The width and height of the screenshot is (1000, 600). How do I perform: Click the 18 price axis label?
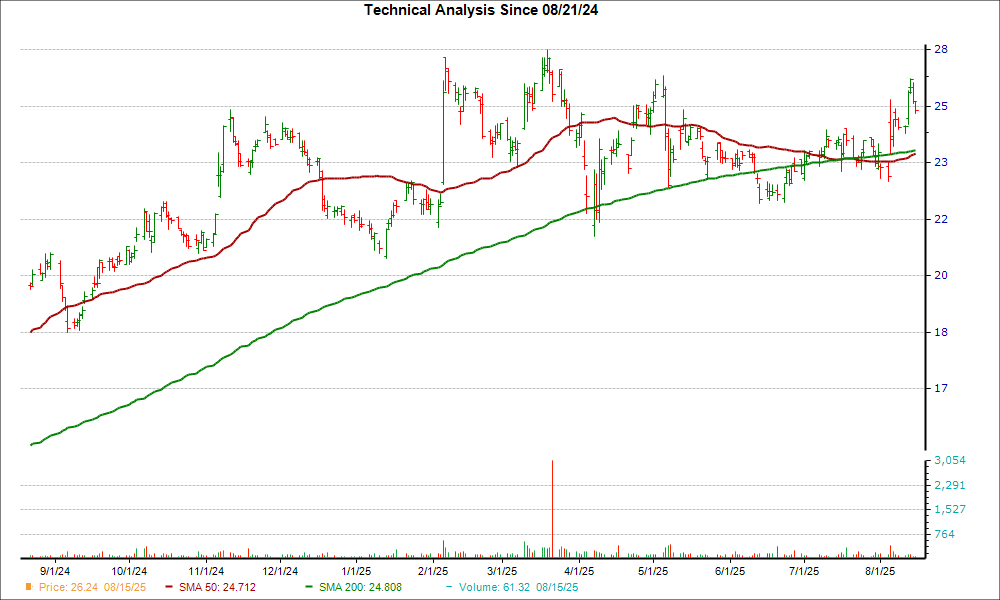click(941, 332)
